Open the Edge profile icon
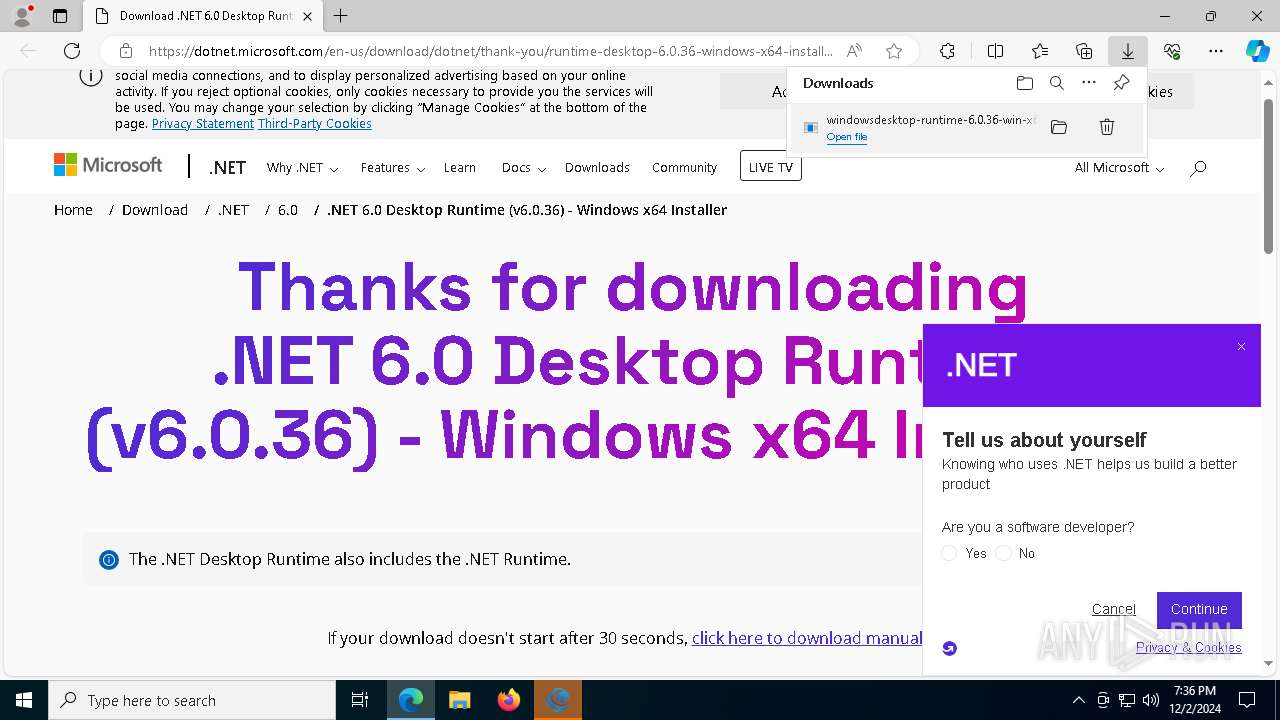 click(x=21, y=16)
